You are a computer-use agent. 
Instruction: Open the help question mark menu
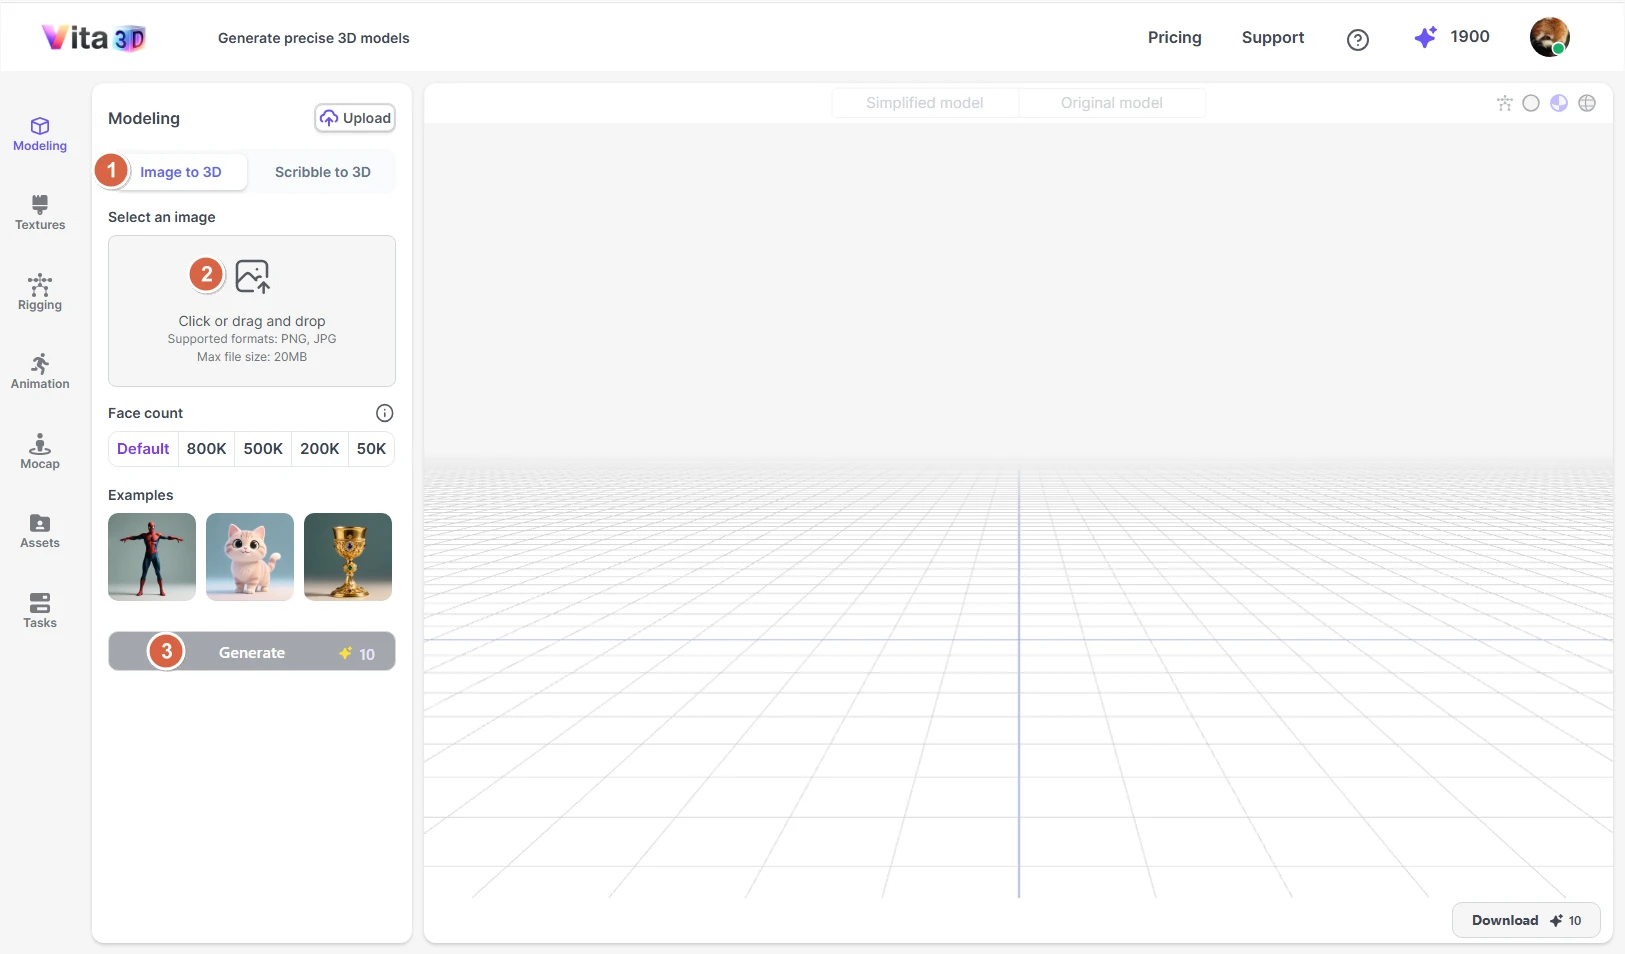click(1358, 39)
